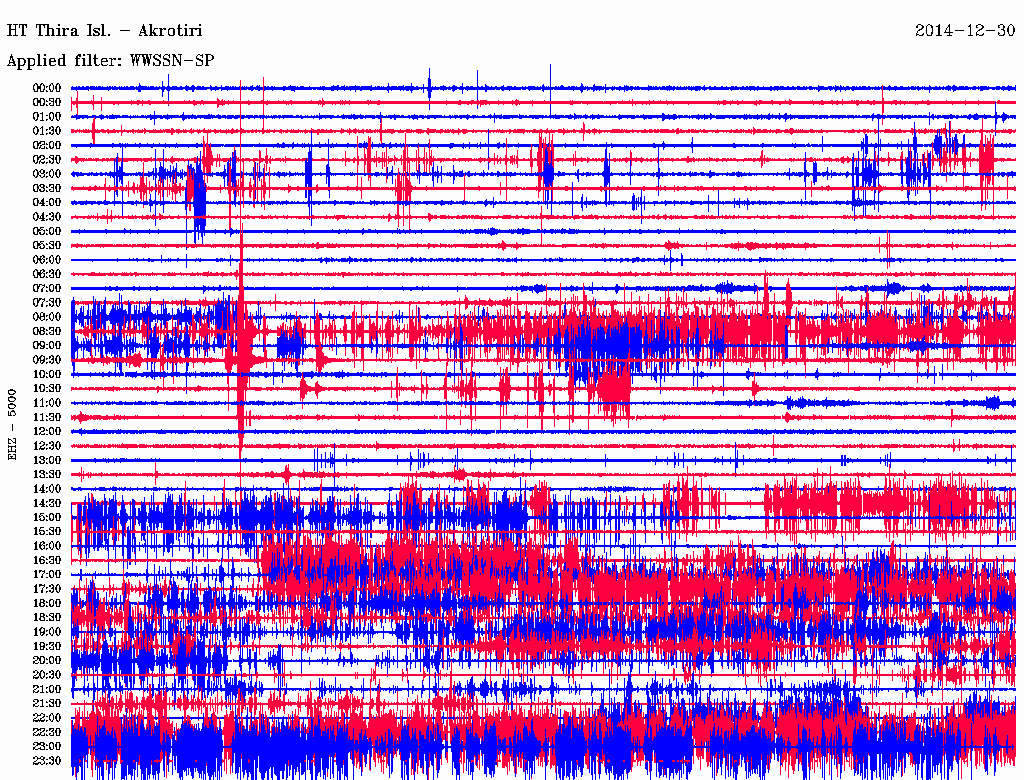The image size is (1024, 780).
Task: Select the 05:30 time label
Action: coord(47,246)
